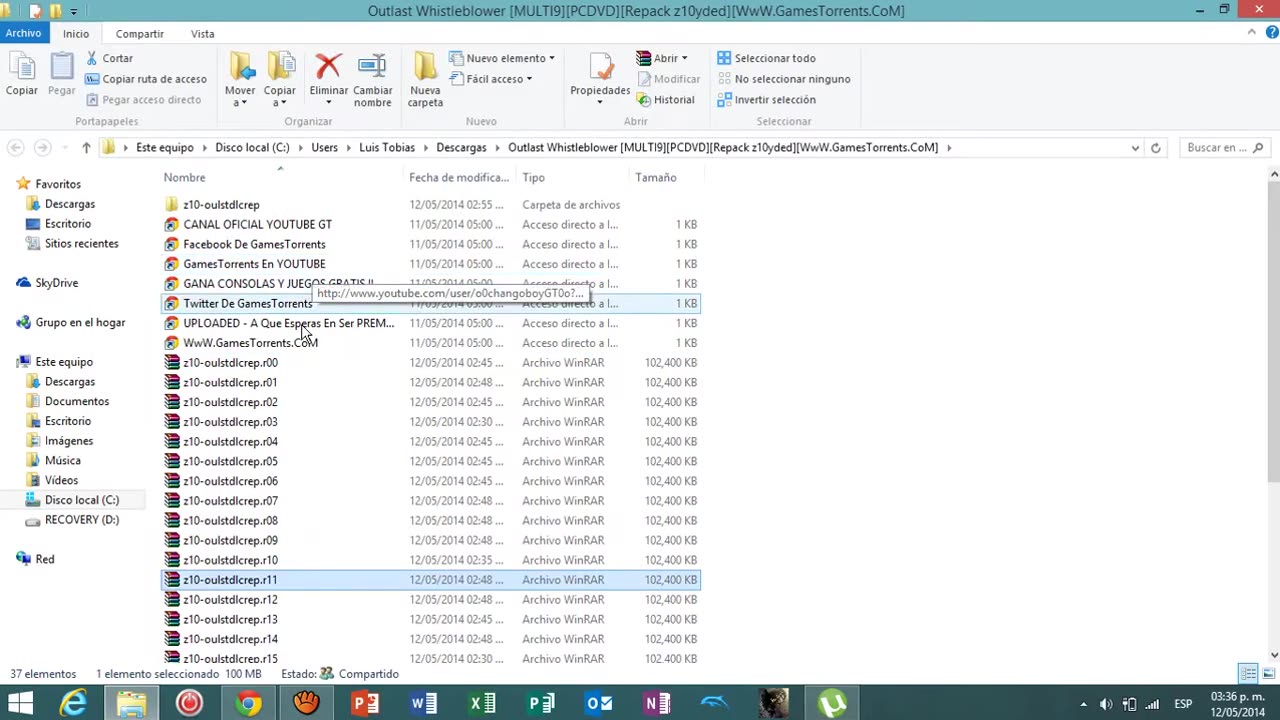
Task: Open Grupo en el hogar
Action: click(x=80, y=323)
